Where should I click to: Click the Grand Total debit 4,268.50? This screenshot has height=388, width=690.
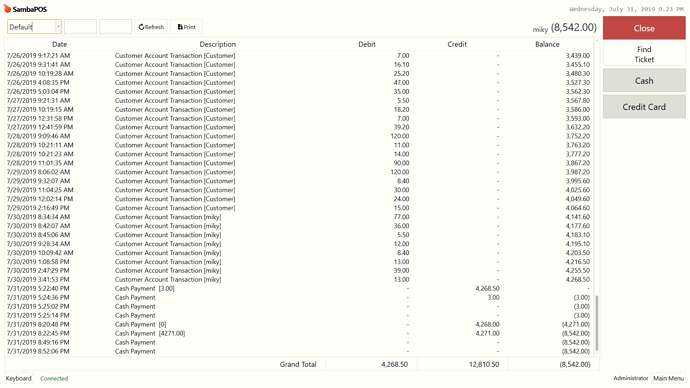coord(394,364)
